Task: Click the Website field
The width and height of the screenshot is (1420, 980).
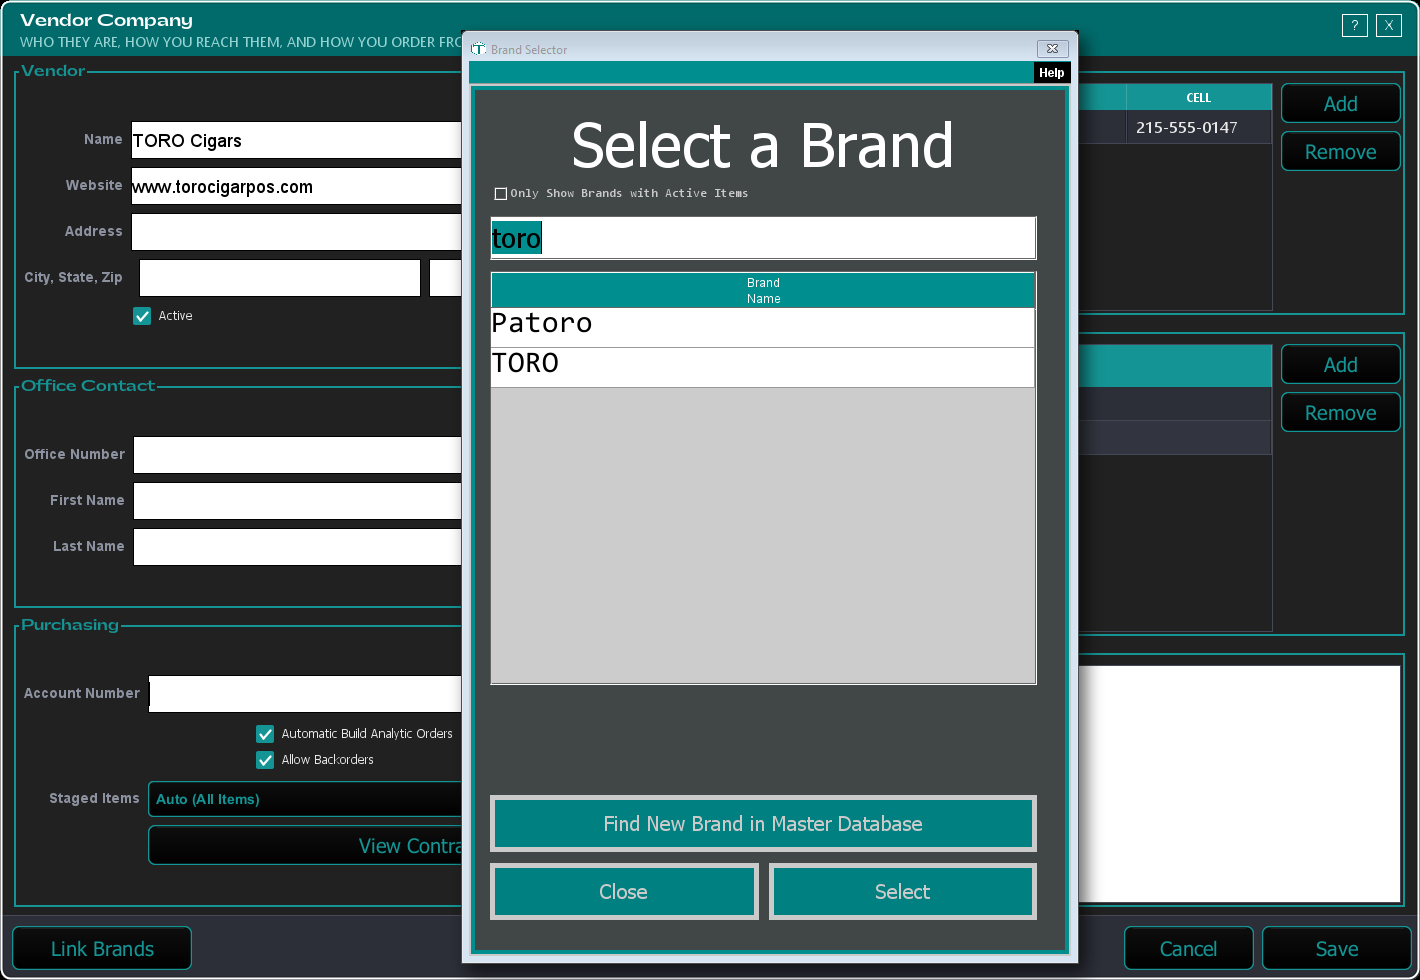Action: tap(296, 186)
